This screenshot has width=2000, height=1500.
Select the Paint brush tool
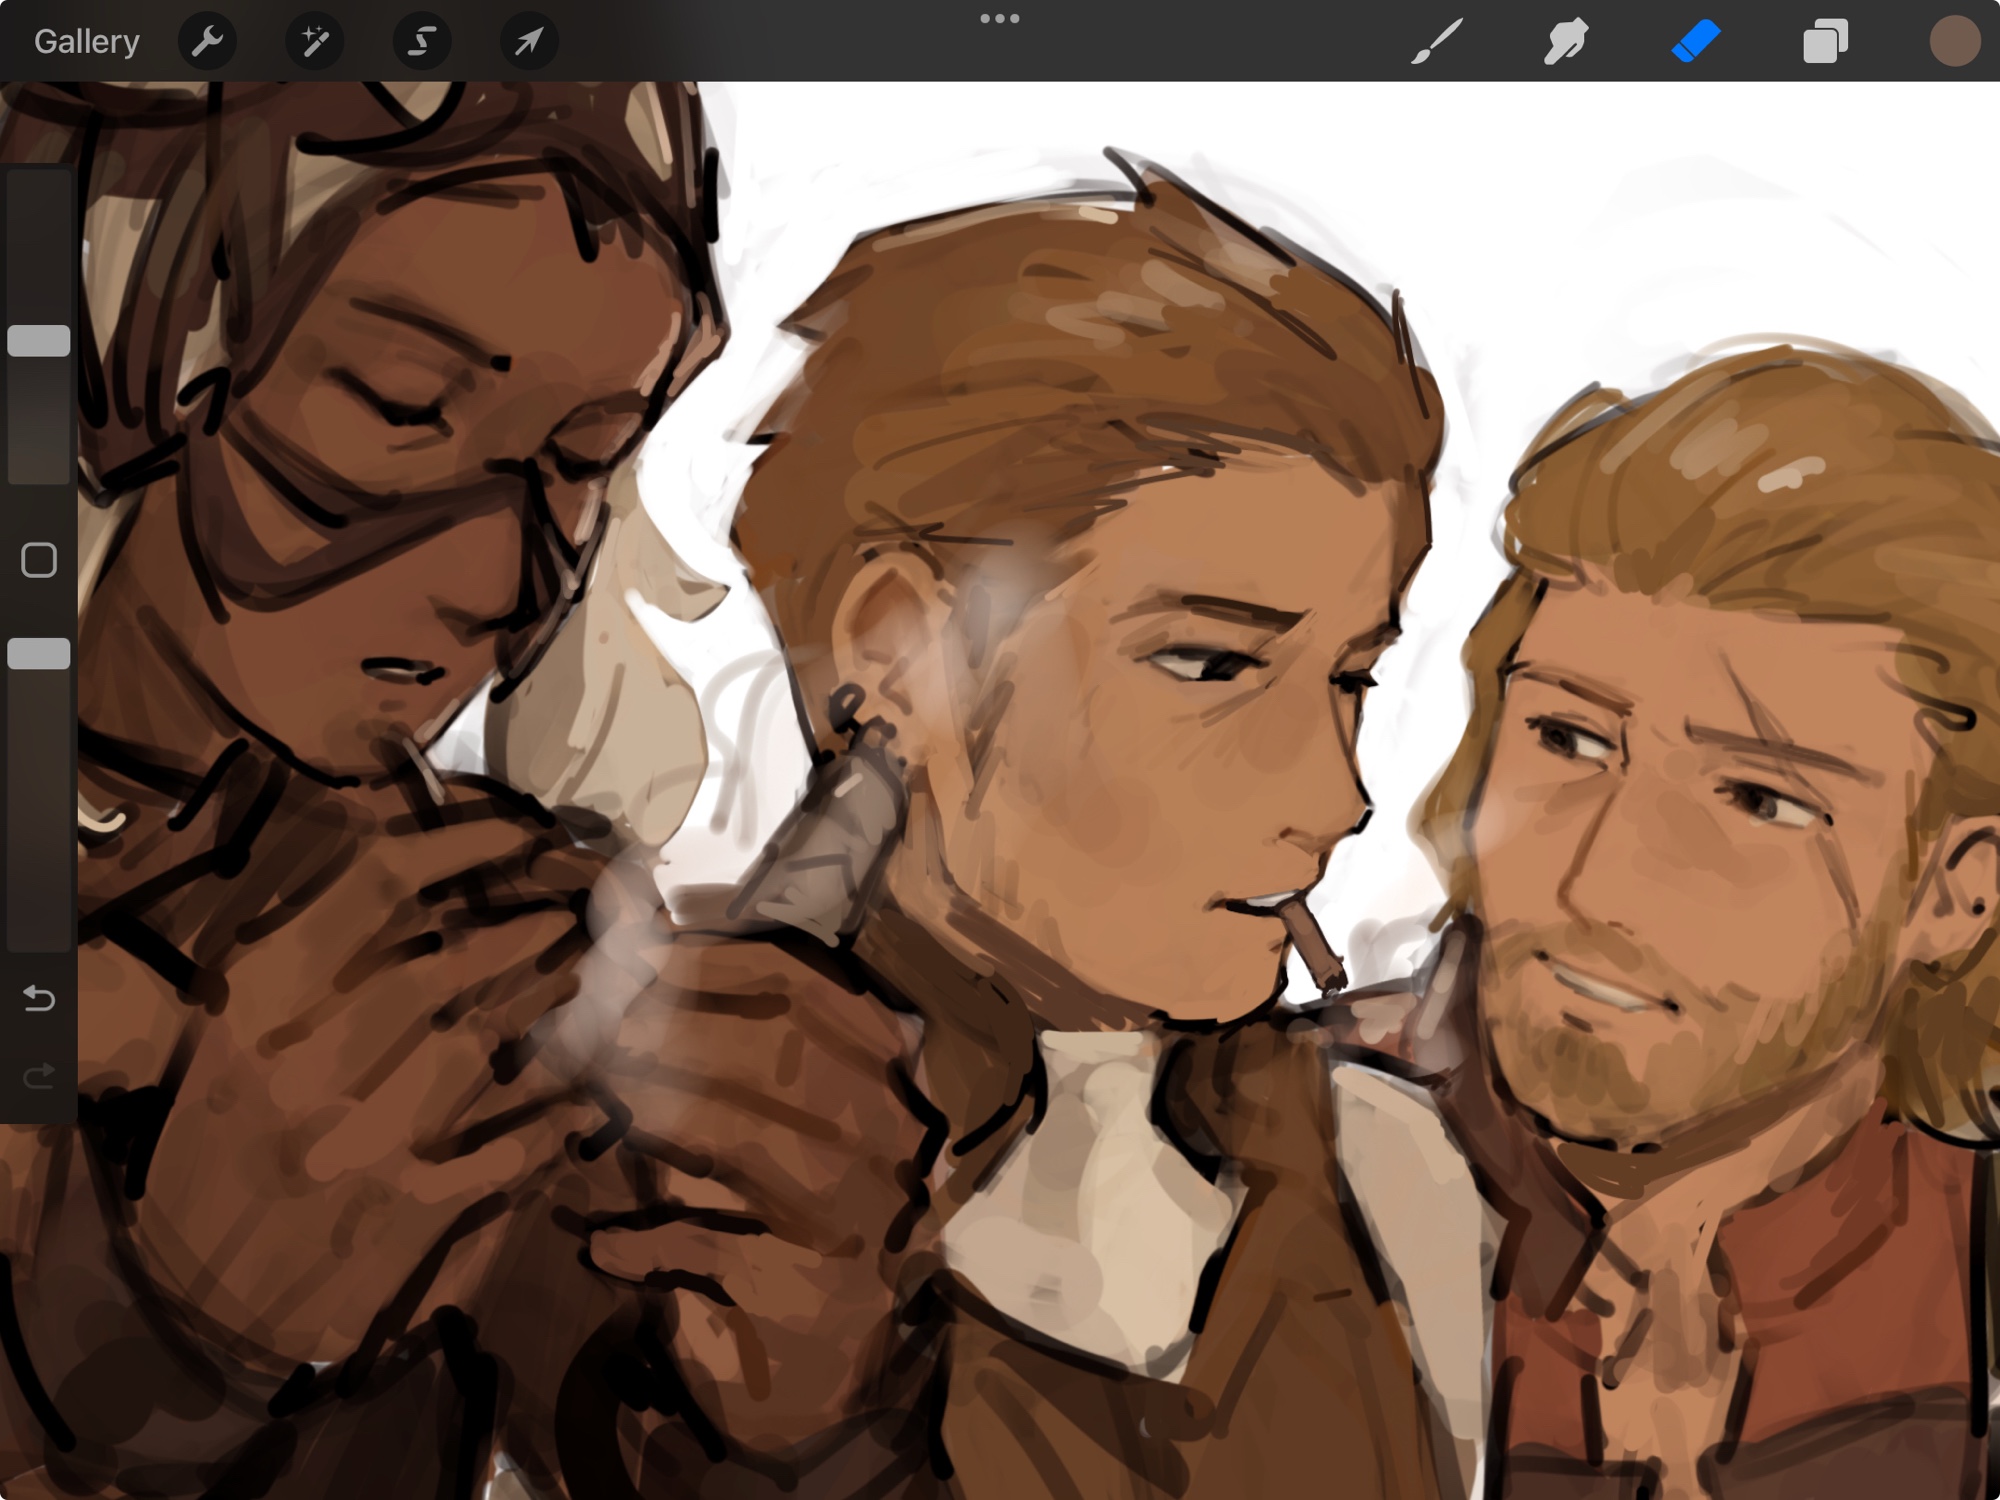tap(1437, 41)
